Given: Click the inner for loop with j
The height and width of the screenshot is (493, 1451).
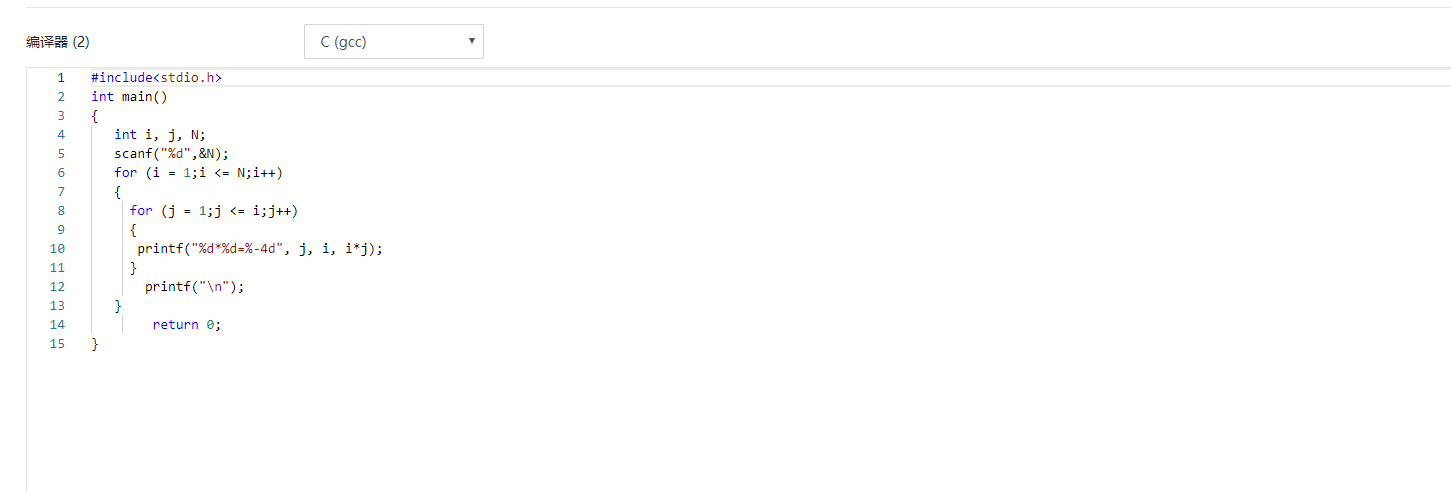Looking at the screenshot, I should pyautogui.click(x=214, y=211).
